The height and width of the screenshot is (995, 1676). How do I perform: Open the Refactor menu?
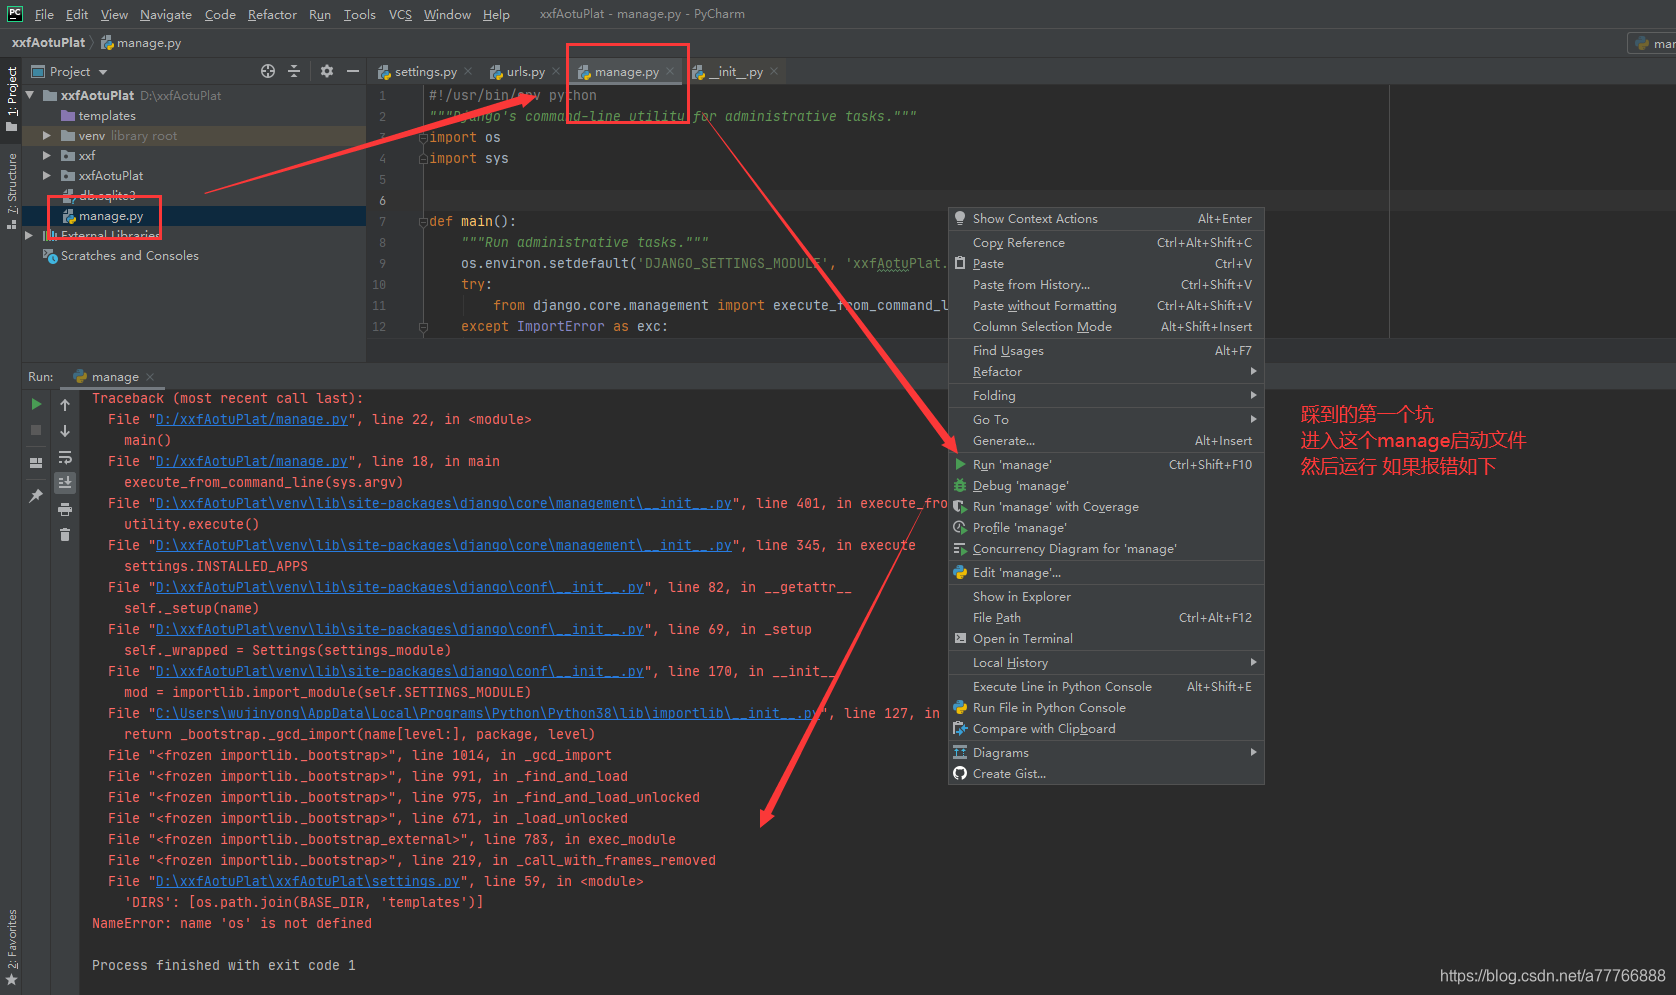click(272, 14)
